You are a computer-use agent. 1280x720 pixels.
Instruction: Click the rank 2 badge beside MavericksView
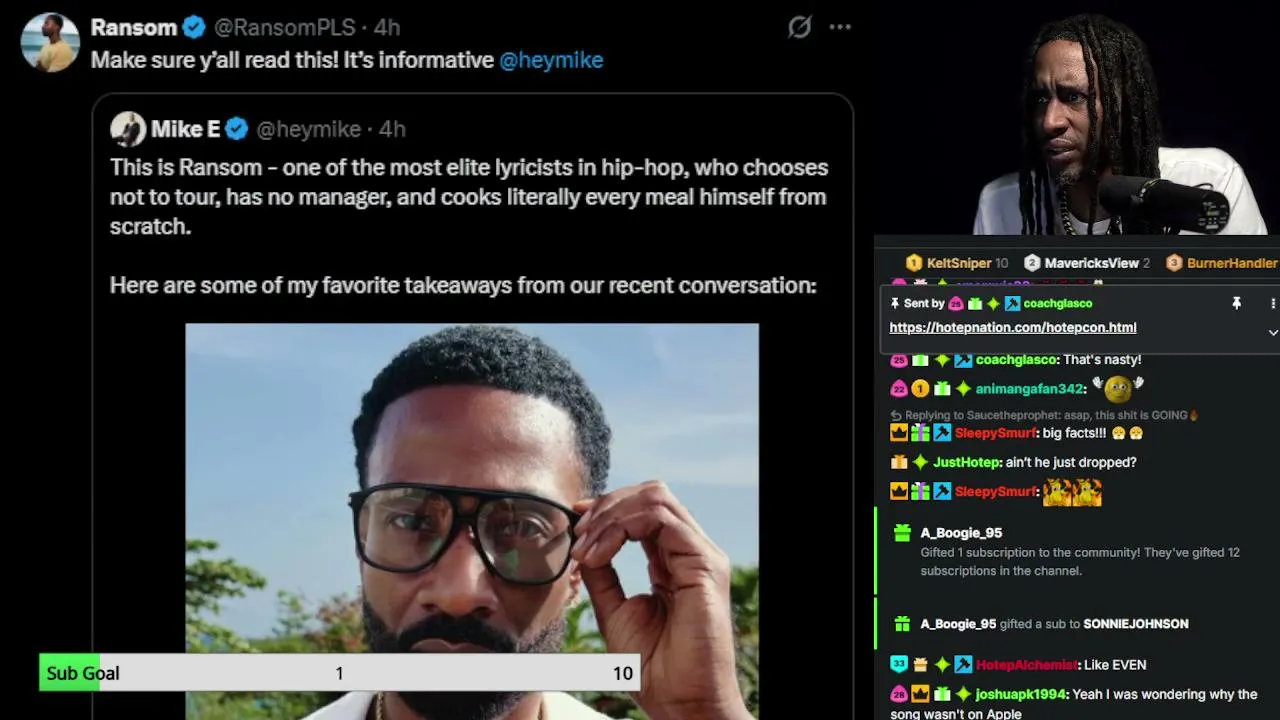tap(1032, 263)
